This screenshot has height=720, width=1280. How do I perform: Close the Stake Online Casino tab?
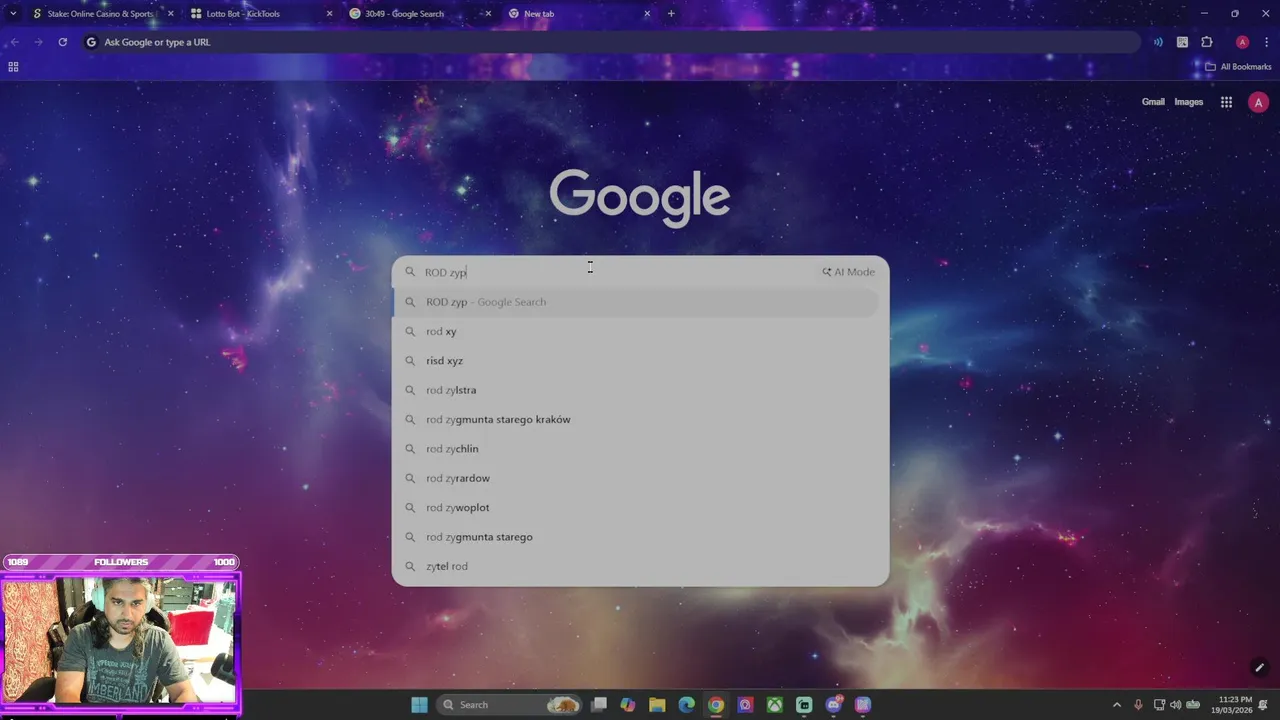170,14
